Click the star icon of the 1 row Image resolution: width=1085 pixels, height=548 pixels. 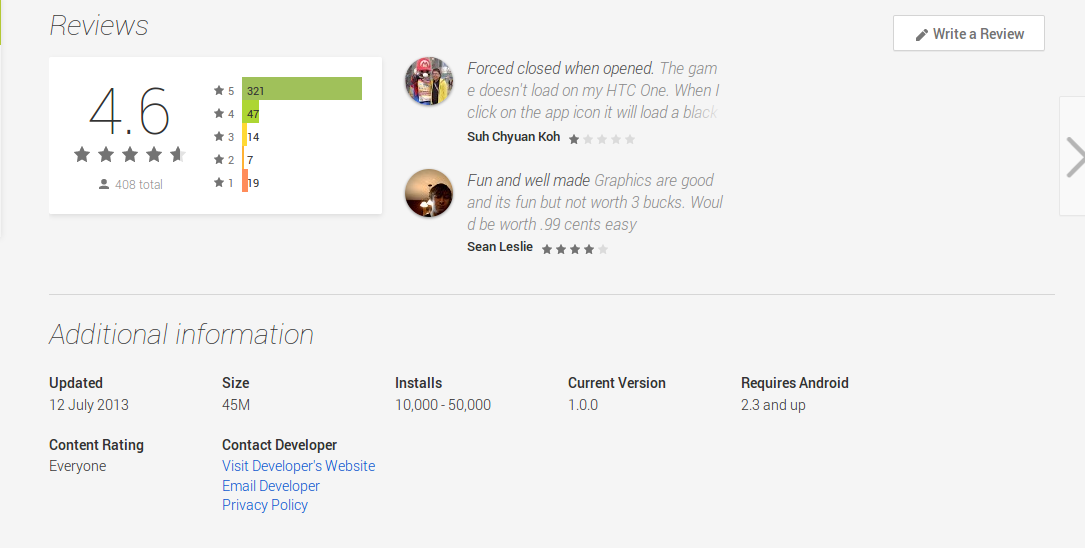pyautogui.click(x=219, y=183)
